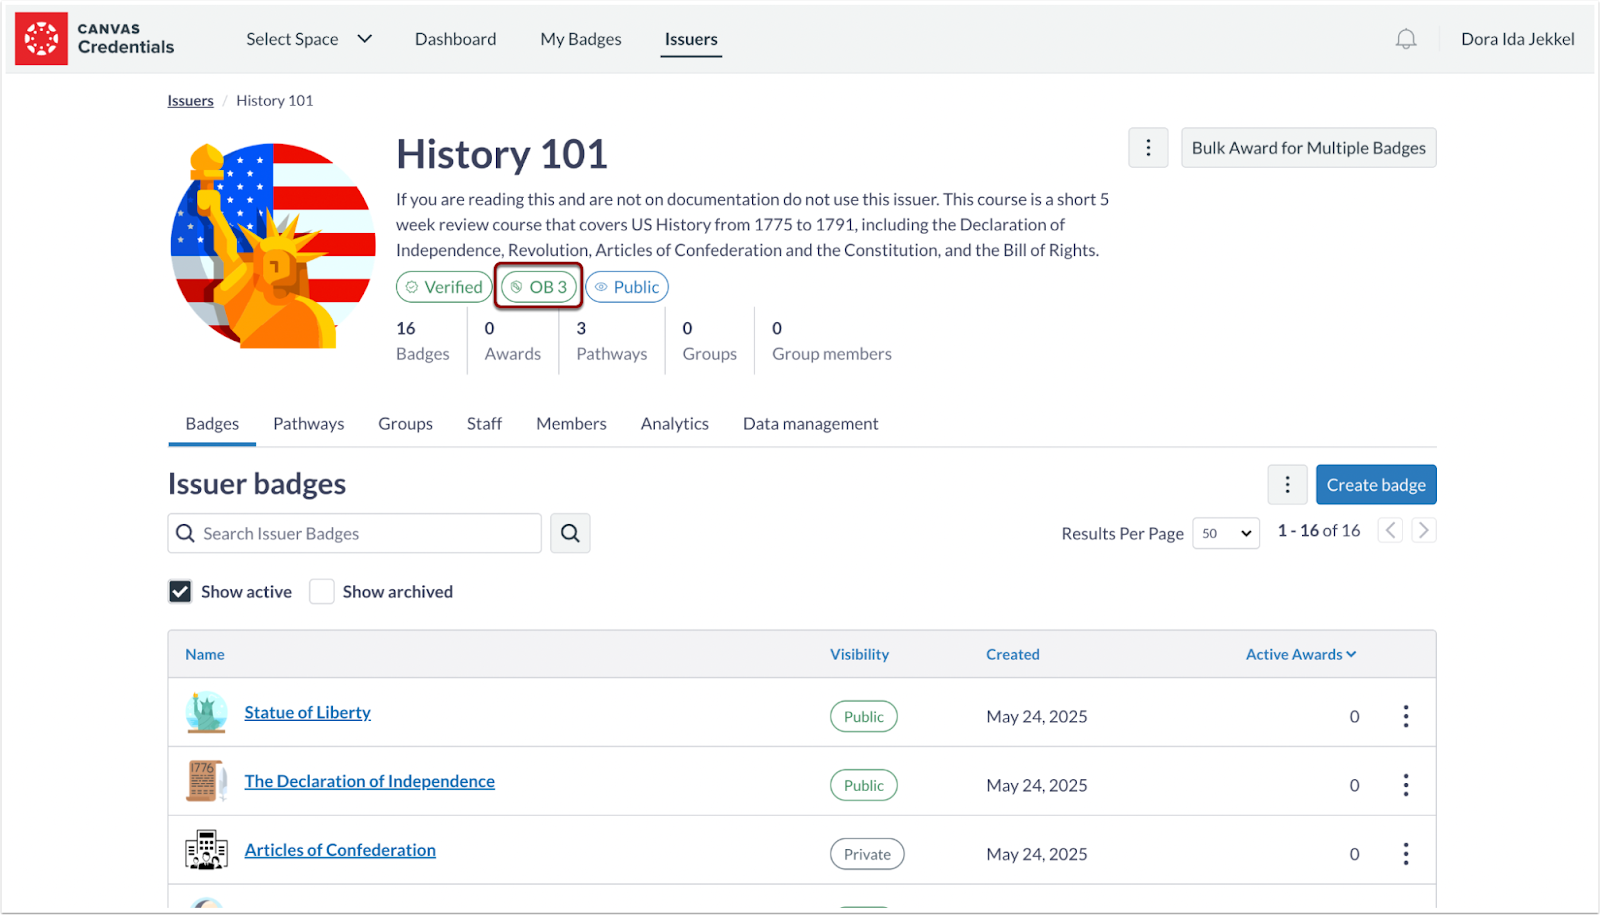Click the History 101 page heading
Image resolution: width=1600 pixels, height=915 pixels.
coord(502,155)
